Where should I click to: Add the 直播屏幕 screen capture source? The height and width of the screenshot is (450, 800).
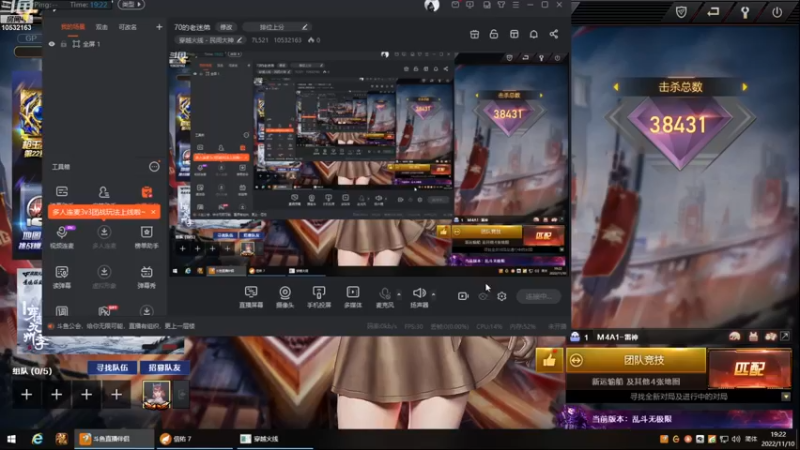click(x=251, y=296)
